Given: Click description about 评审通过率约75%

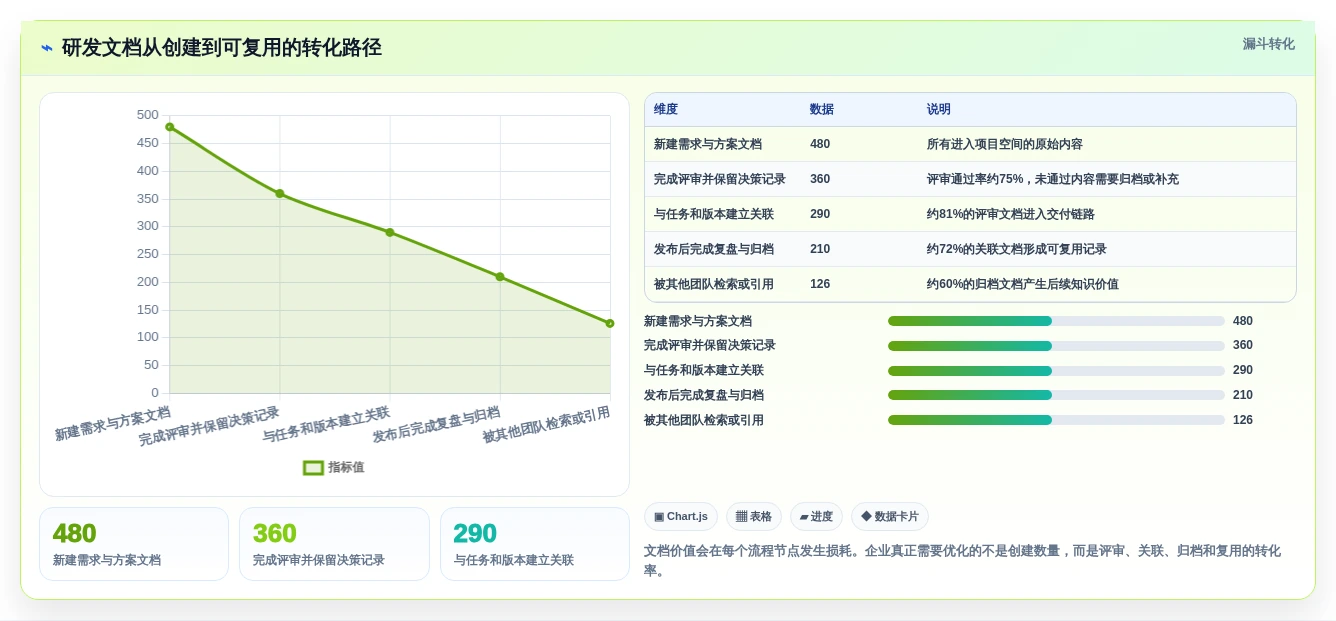Looking at the screenshot, I should [1053, 179].
